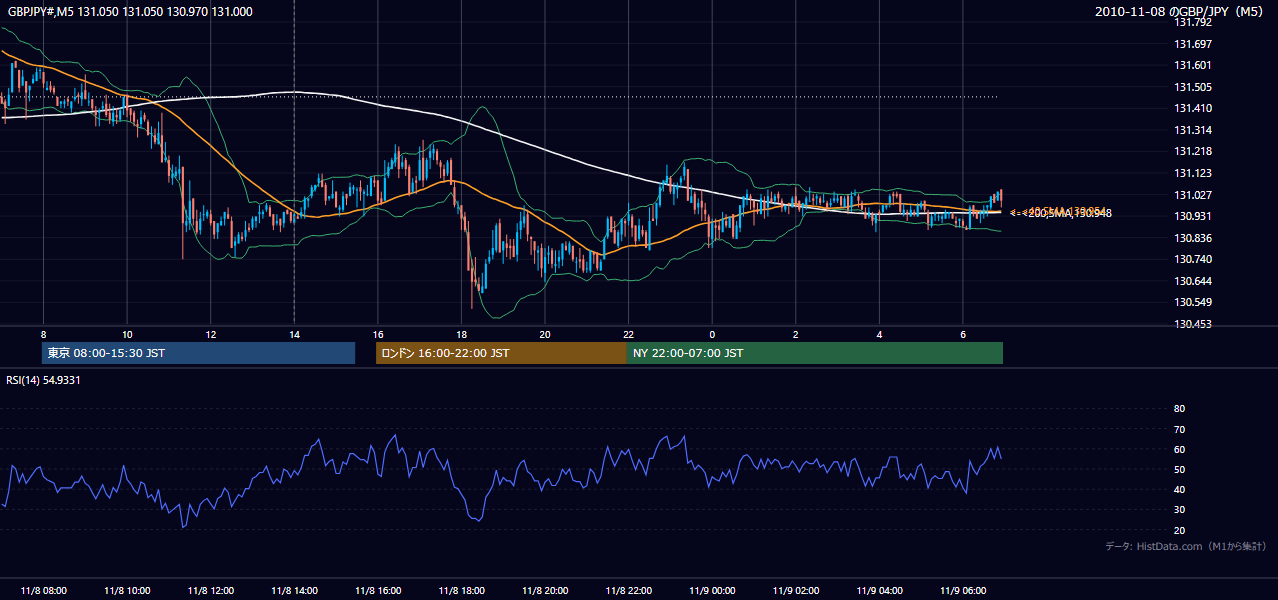Click RSI scale value 80
The width and height of the screenshot is (1278, 600).
pos(1179,409)
